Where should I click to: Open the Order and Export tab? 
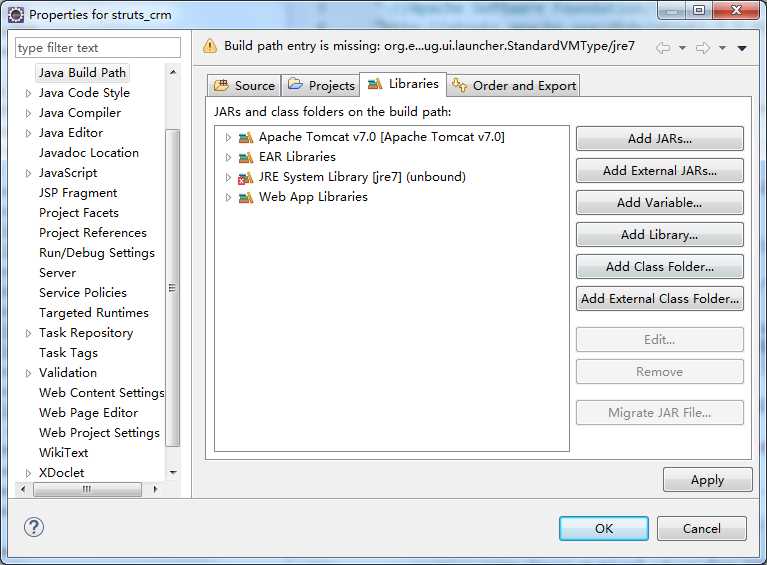point(513,86)
